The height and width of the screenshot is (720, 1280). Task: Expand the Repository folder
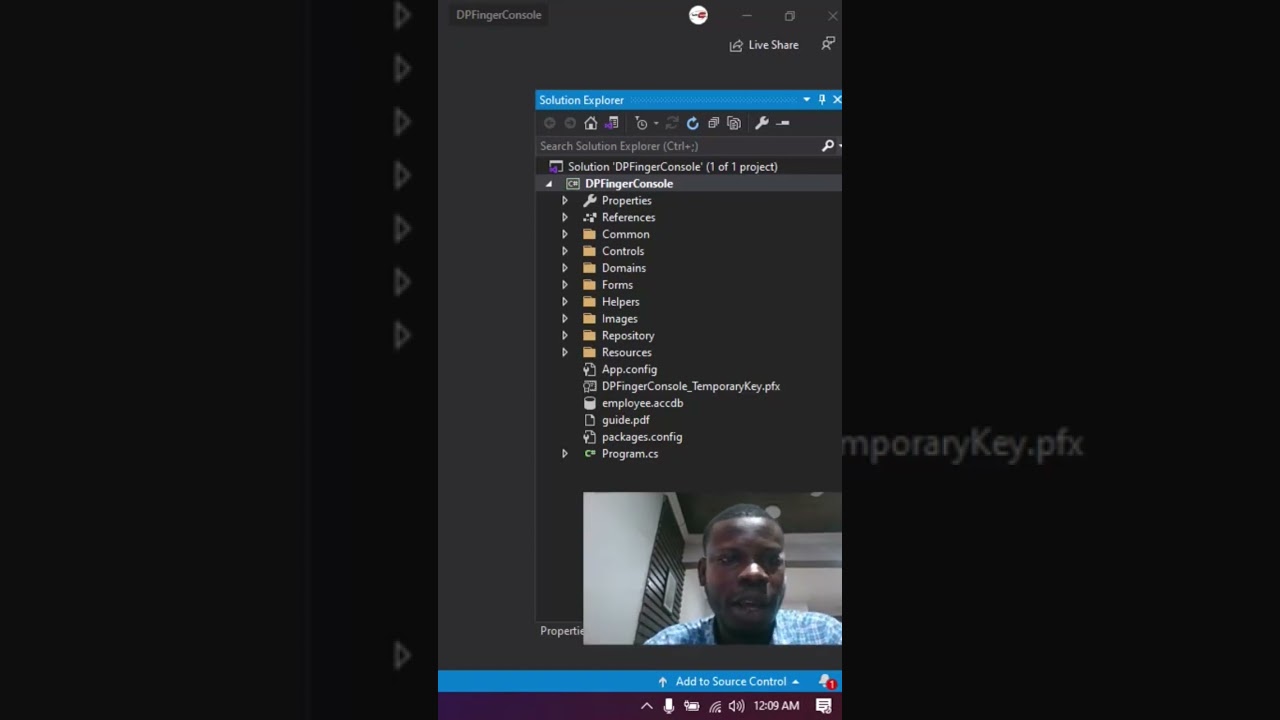(565, 336)
